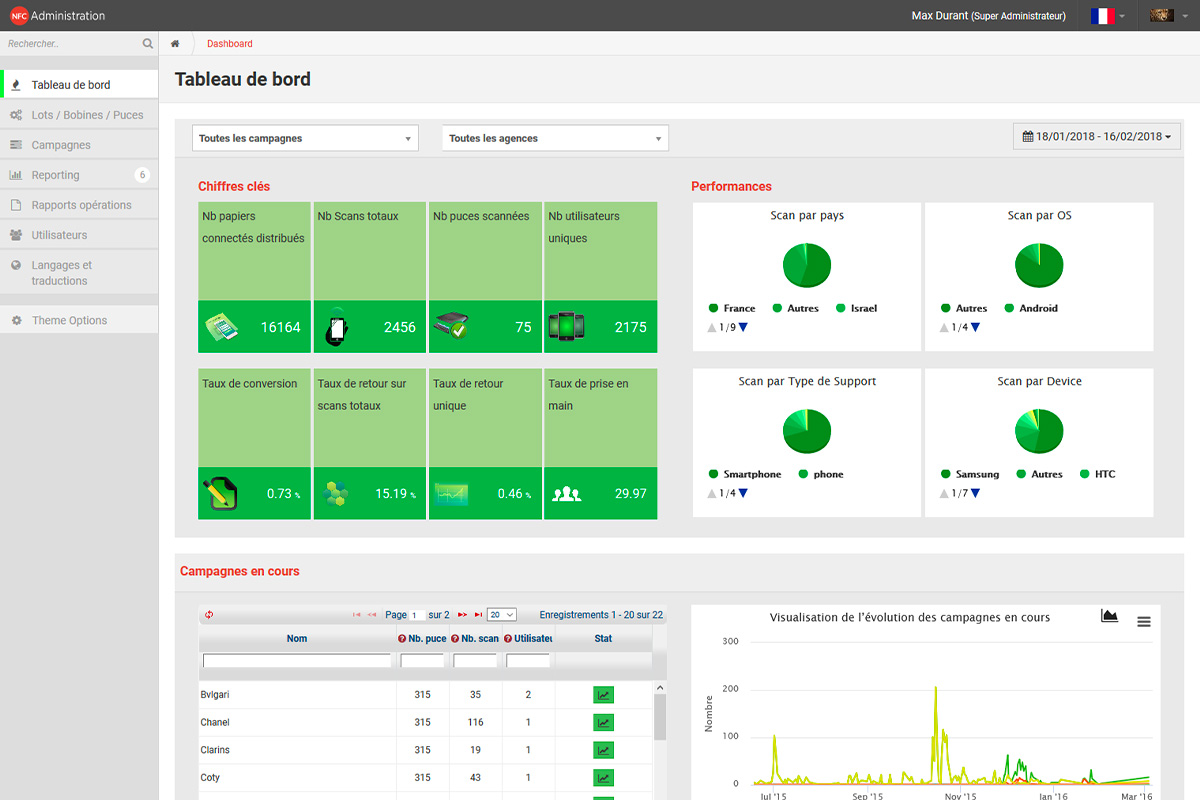Click the Nom filter input field
The width and height of the screenshot is (1200, 800).
click(297, 661)
